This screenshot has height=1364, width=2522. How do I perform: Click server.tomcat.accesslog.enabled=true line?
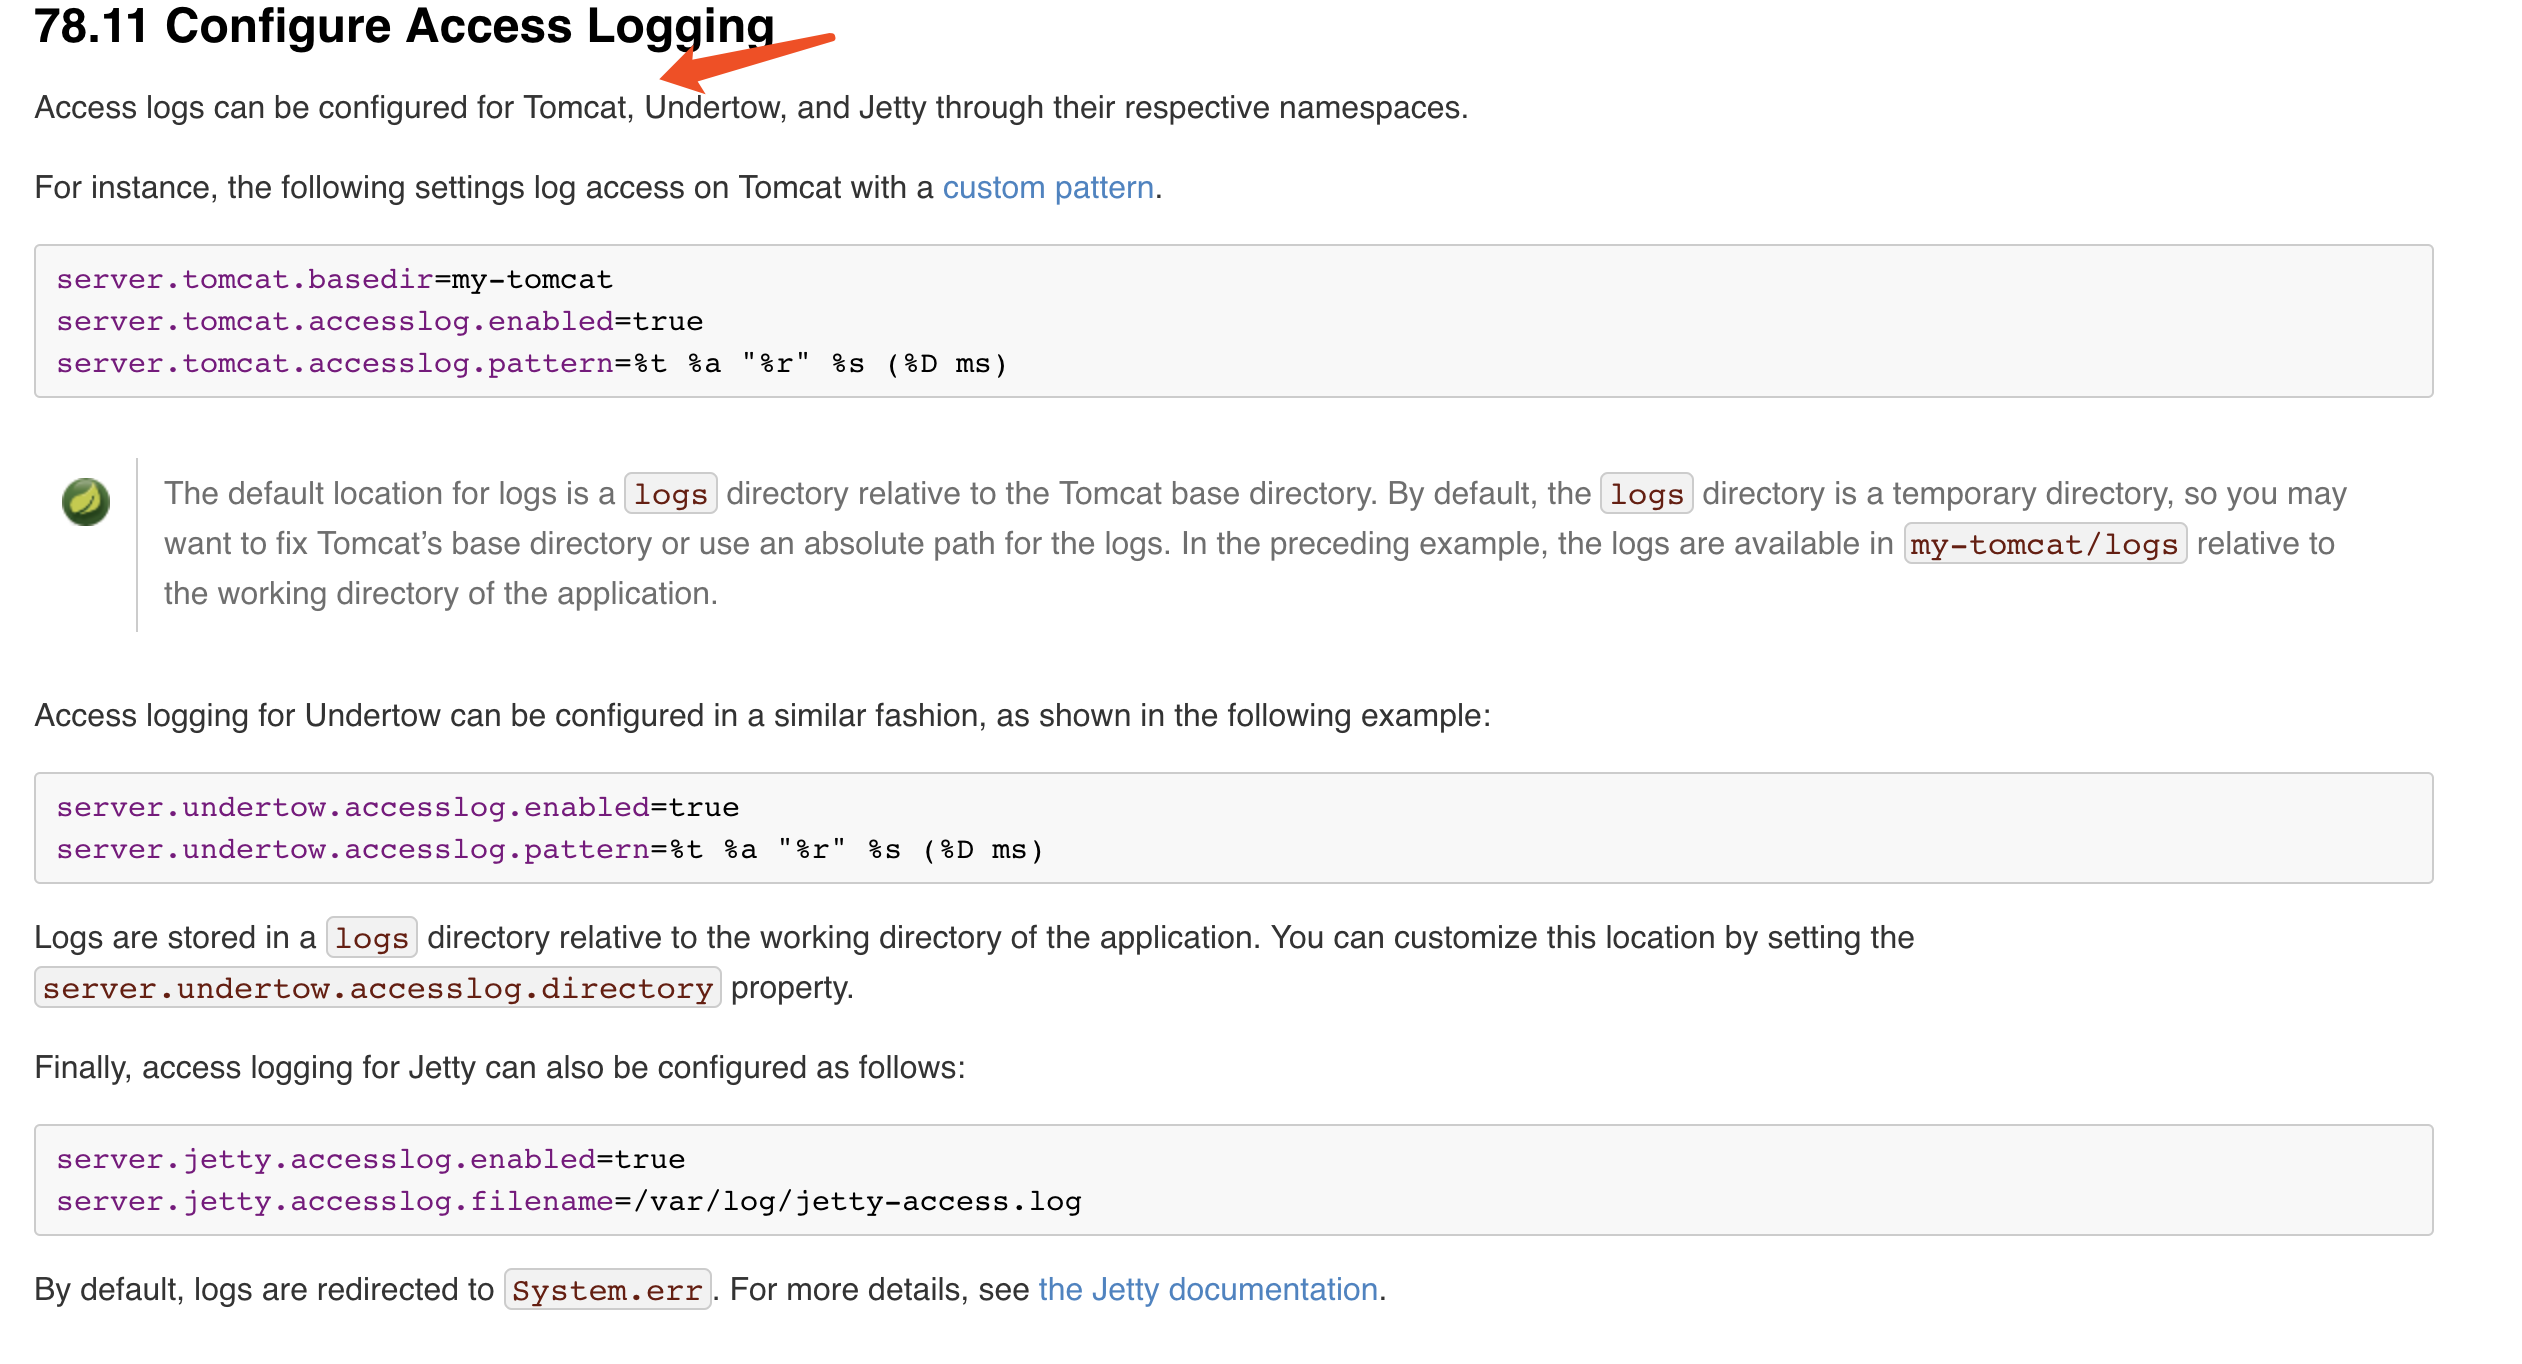379,321
